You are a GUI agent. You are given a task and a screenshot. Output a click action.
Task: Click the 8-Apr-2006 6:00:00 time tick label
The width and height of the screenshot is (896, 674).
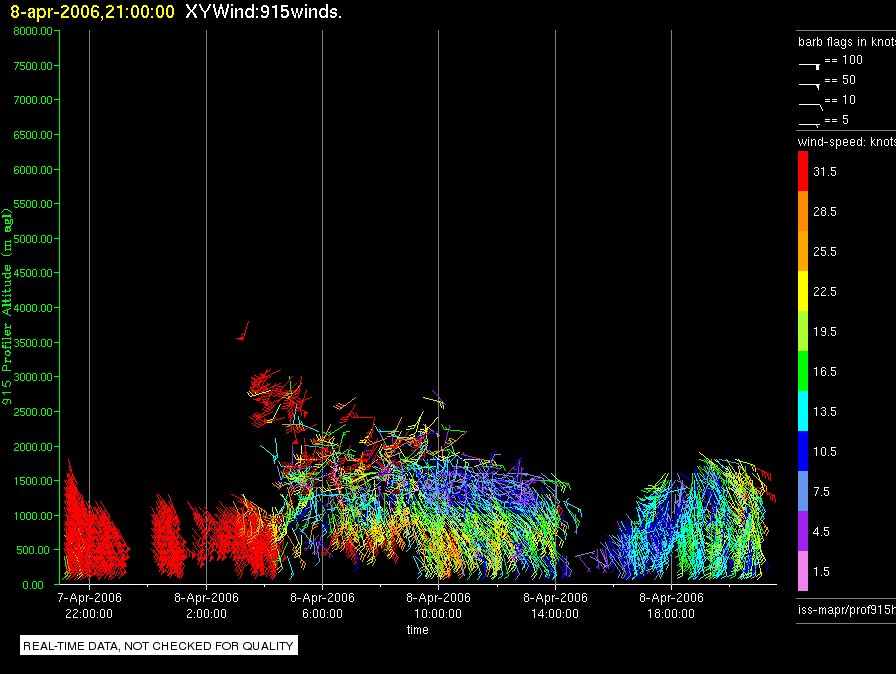[x=322, y=605]
